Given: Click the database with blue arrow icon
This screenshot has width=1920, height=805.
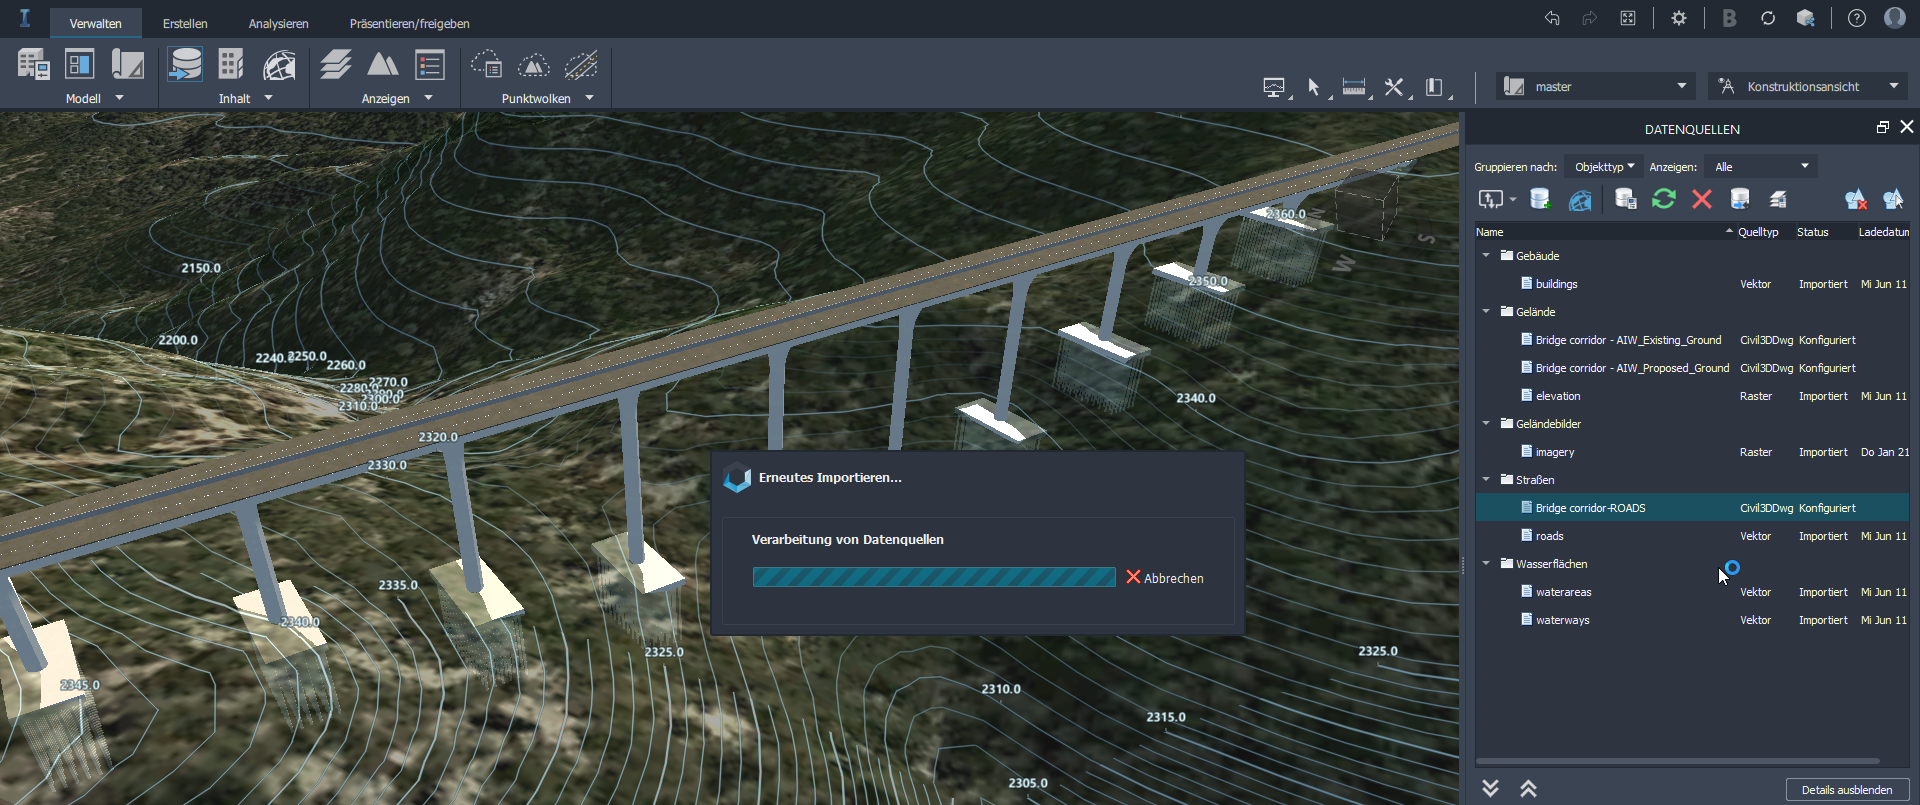Looking at the screenshot, I should 1740,199.
